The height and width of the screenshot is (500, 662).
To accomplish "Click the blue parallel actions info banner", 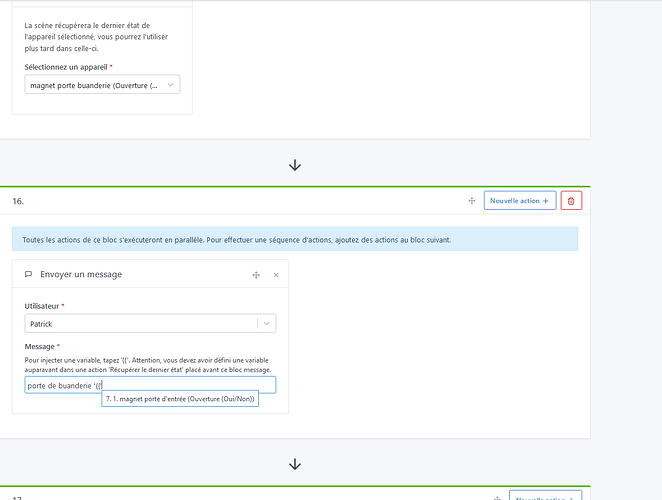I will [295, 240].
